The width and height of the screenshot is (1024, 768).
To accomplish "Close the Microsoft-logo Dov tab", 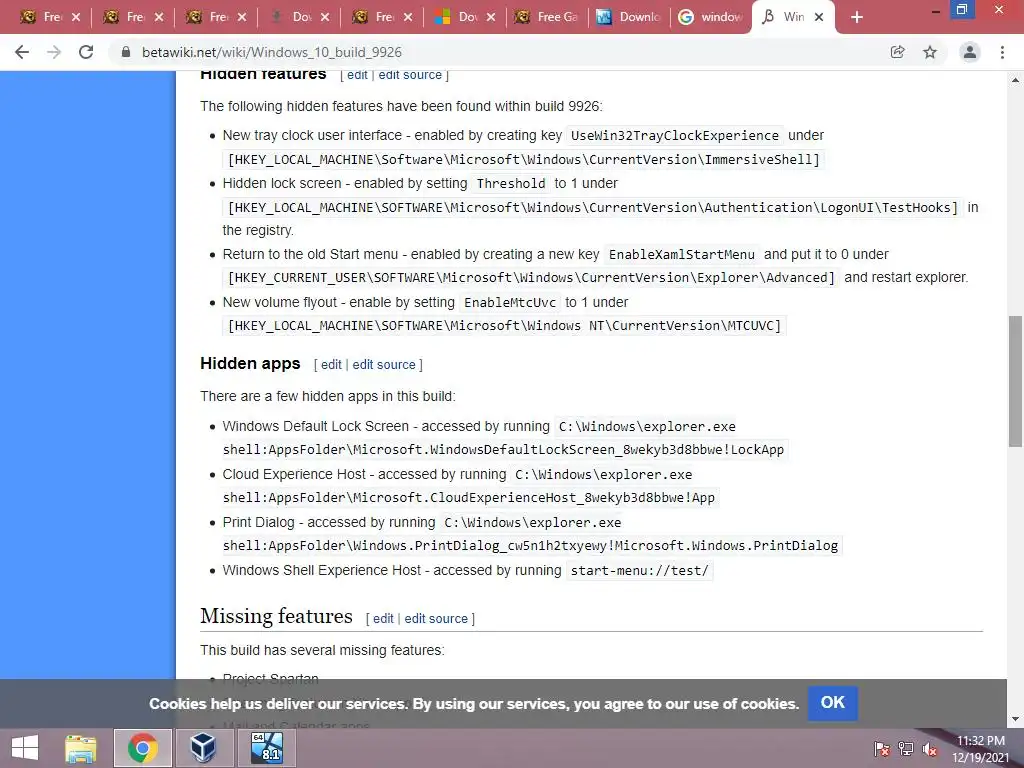I will click(x=491, y=18).
